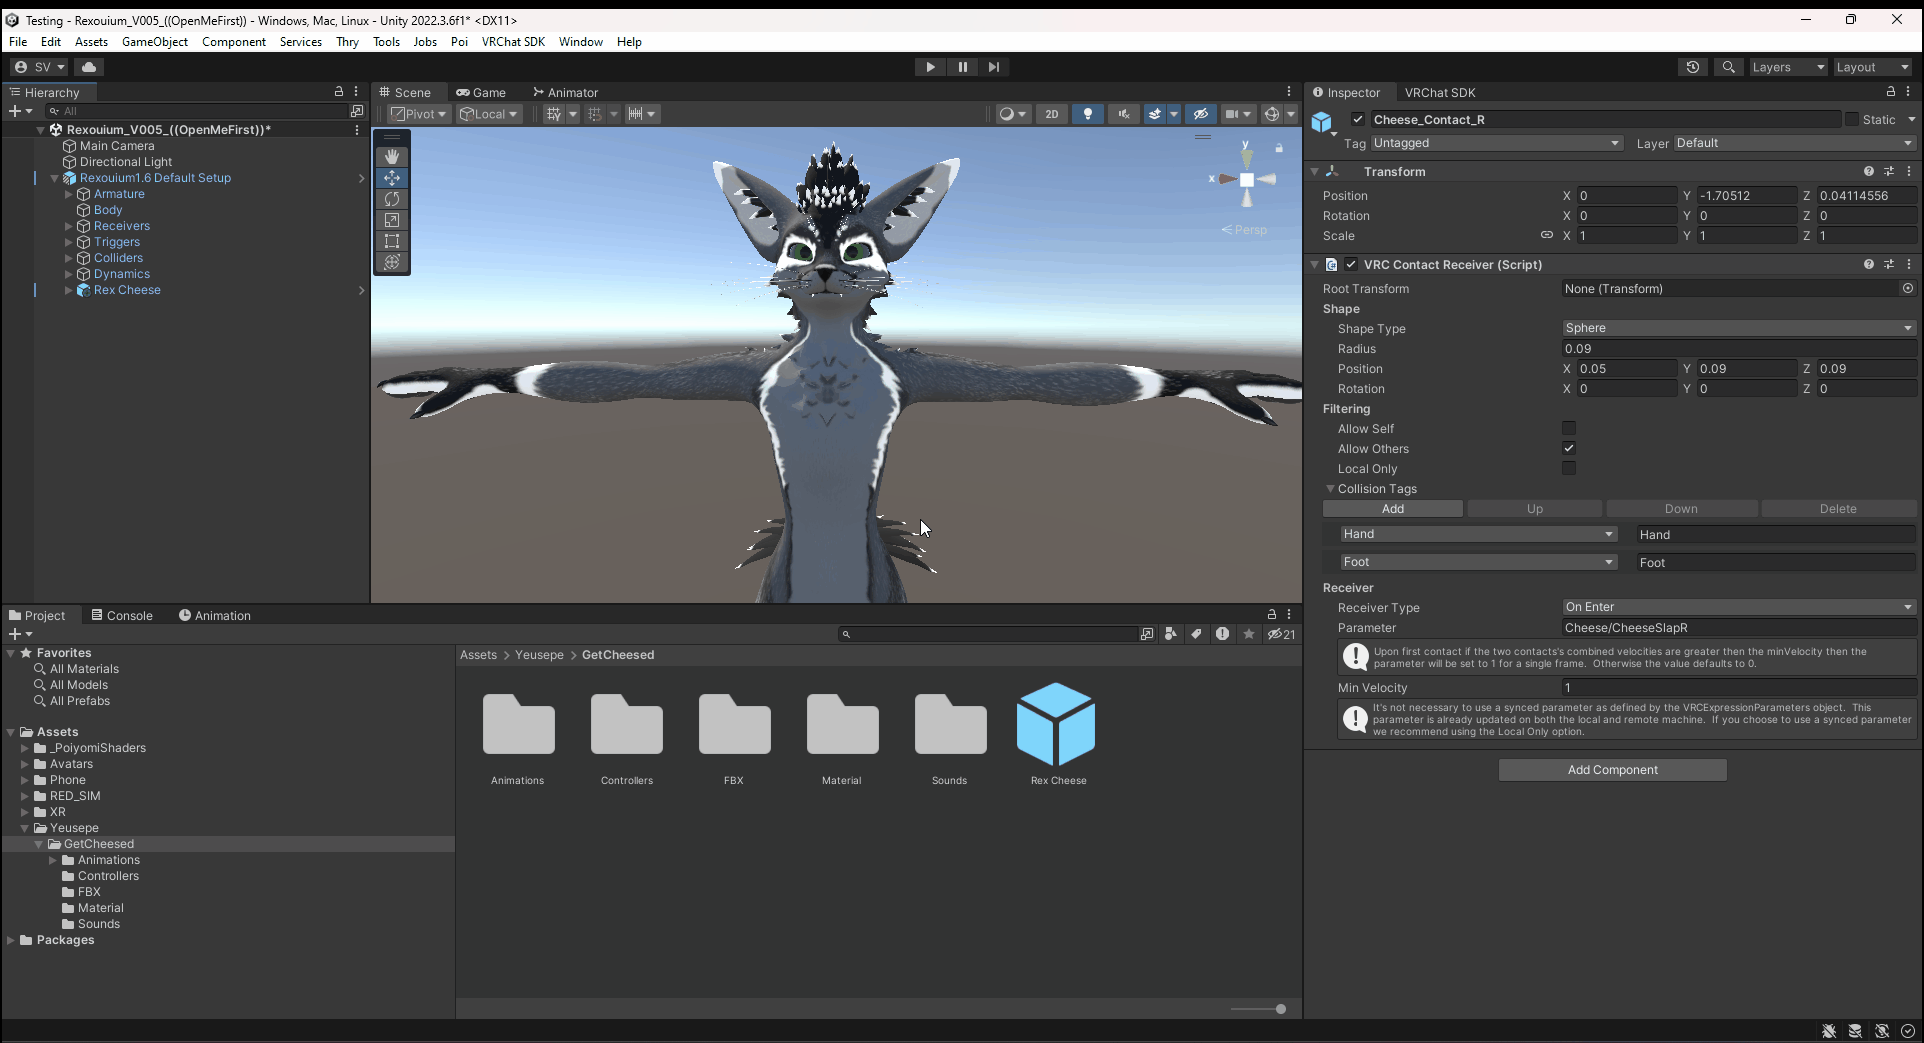Click the Project favorites star icon

point(1249,634)
